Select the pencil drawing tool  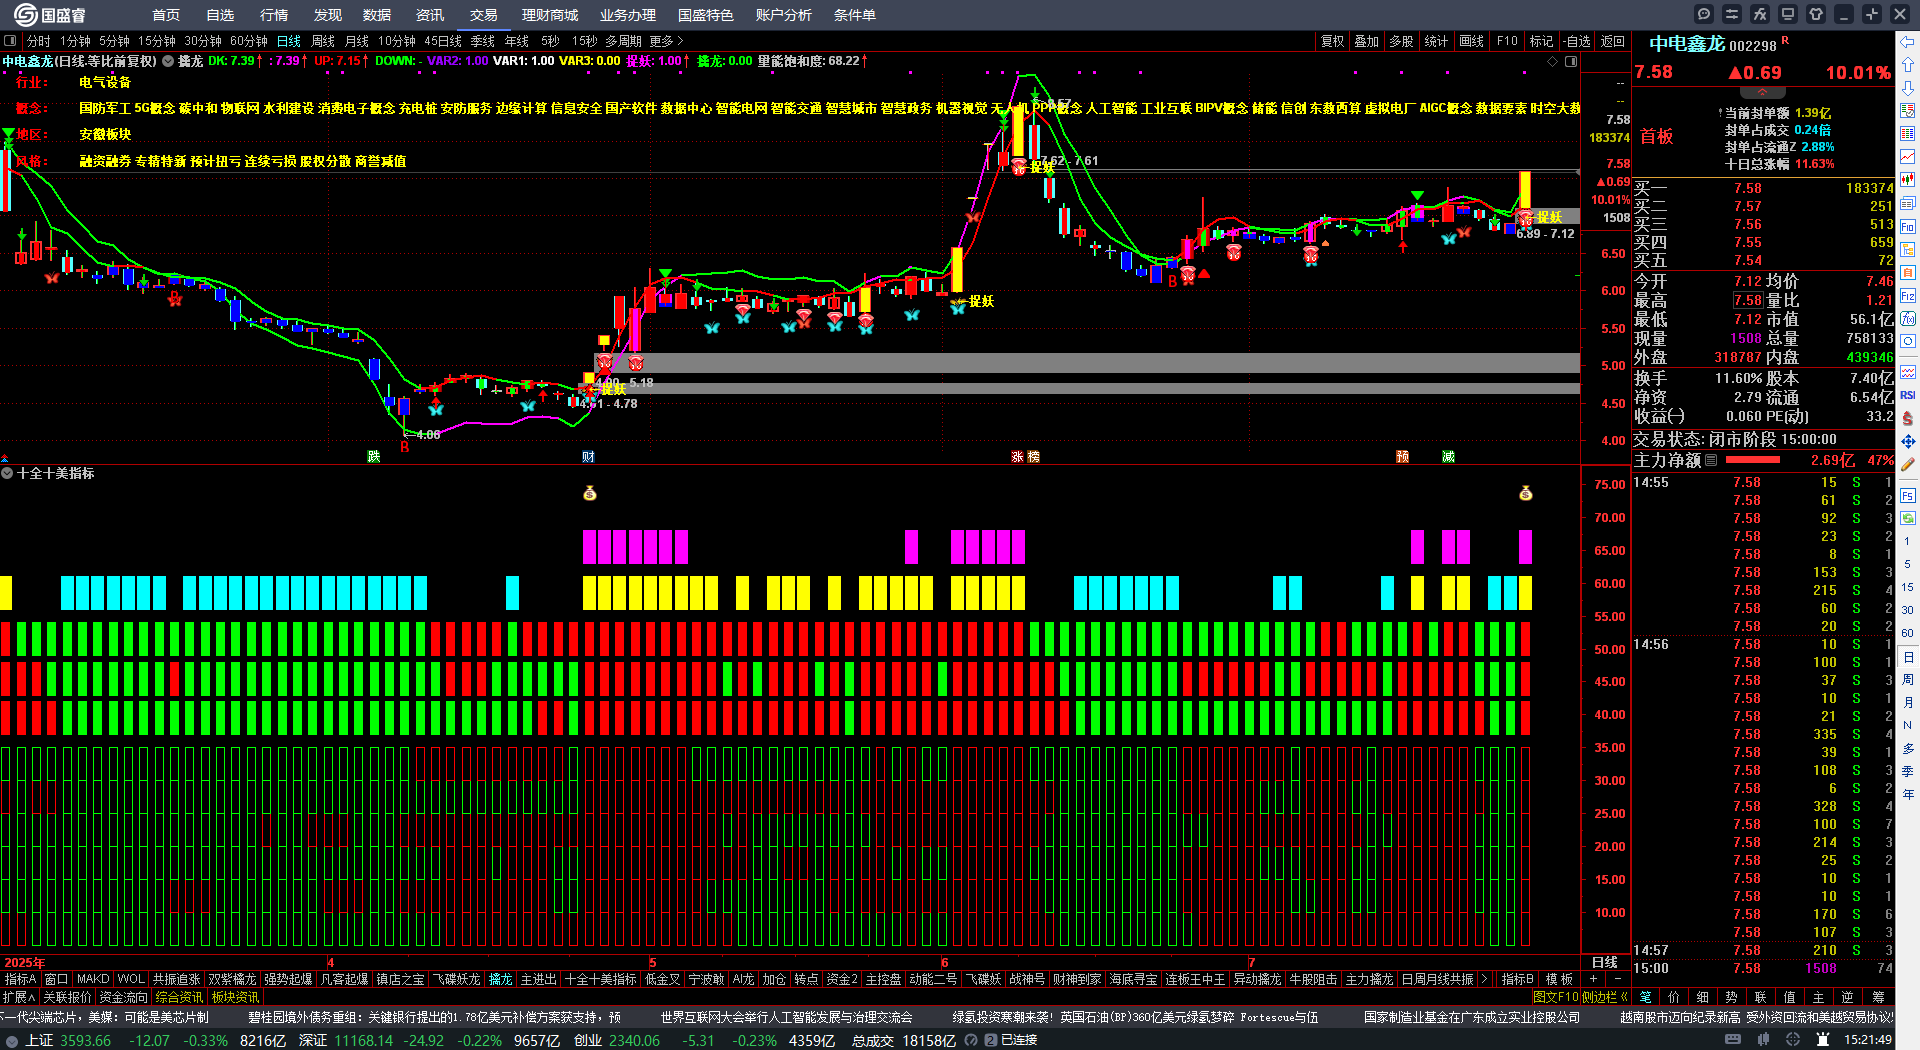tap(1908, 464)
